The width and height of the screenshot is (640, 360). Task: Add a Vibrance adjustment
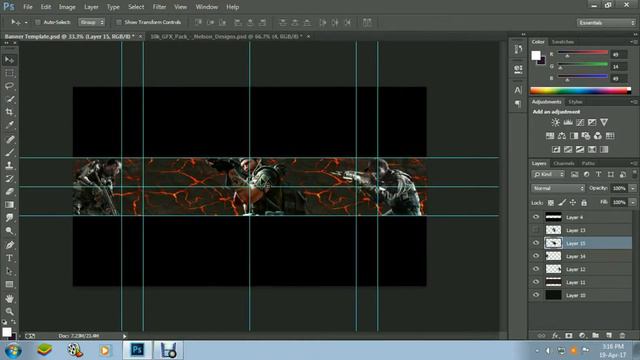604,122
